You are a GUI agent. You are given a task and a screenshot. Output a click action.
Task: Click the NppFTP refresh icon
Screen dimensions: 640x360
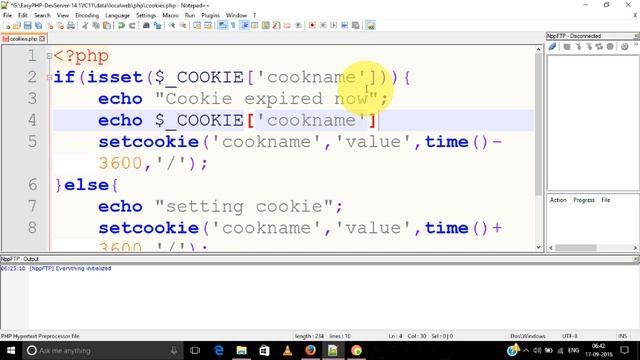(599, 47)
